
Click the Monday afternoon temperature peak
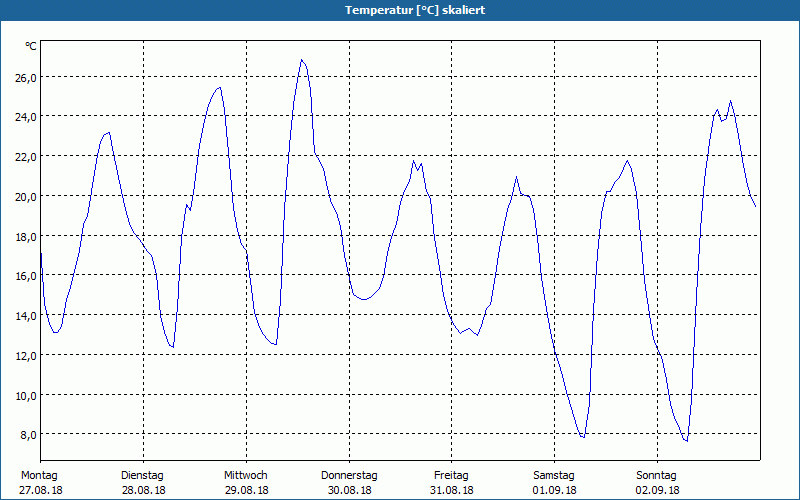(109, 133)
